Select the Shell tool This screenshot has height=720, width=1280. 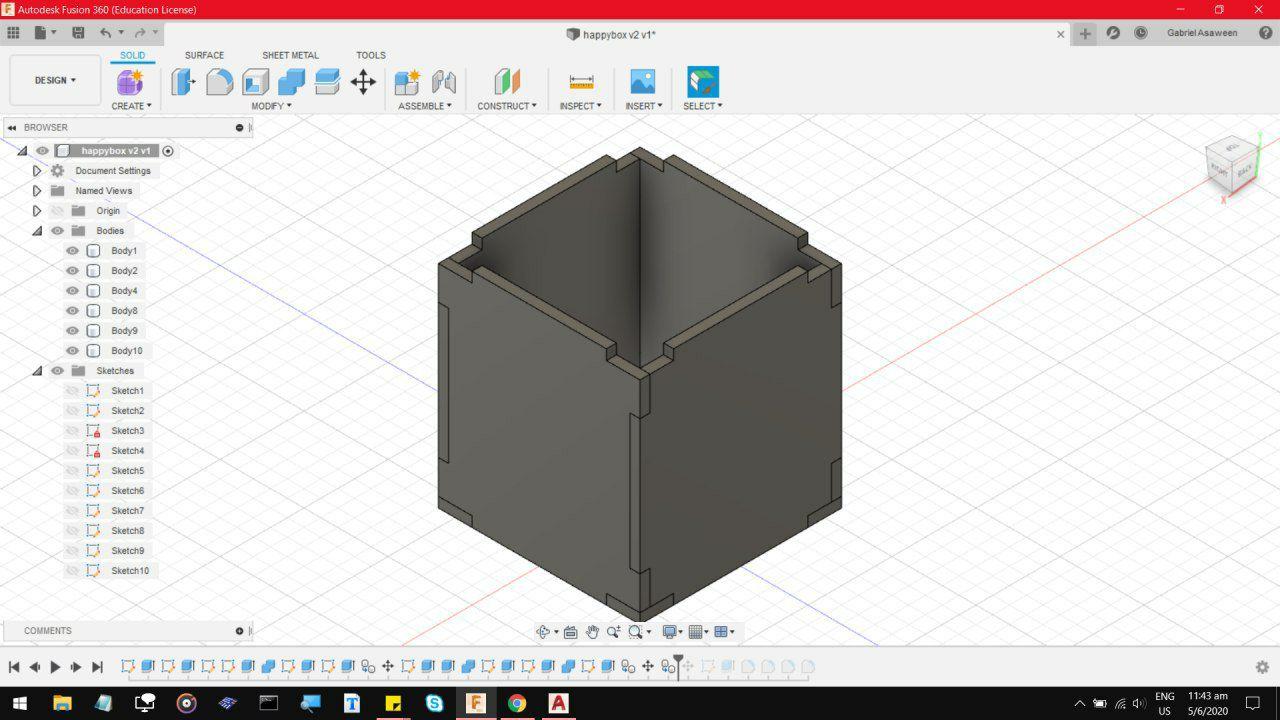coord(255,82)
